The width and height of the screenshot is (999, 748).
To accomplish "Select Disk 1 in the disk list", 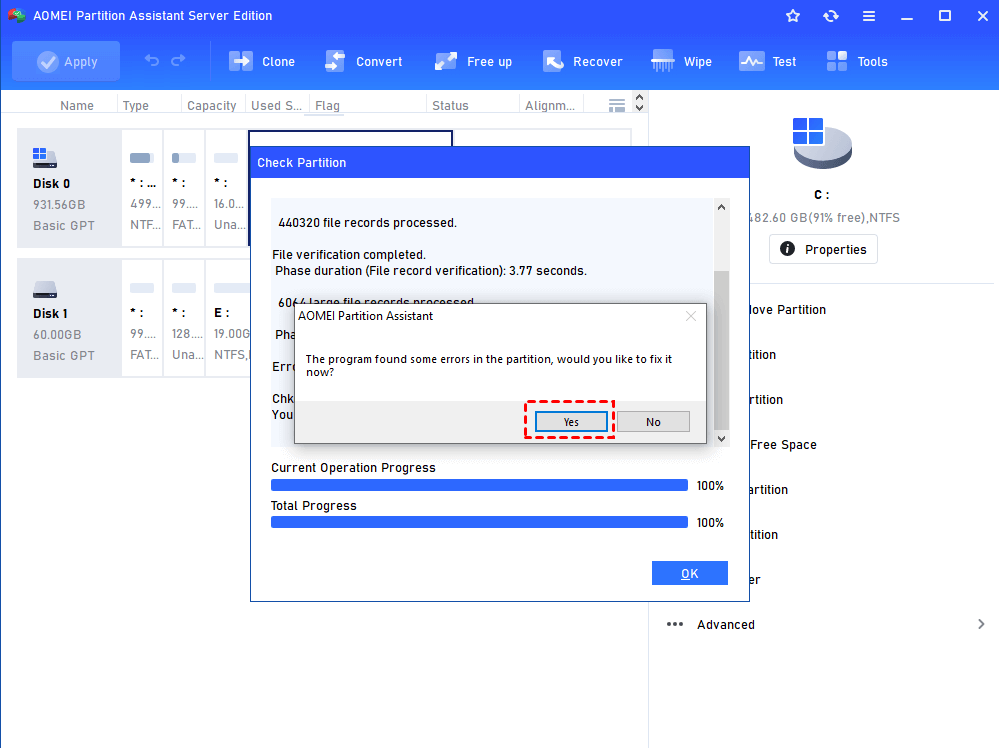I will 69,318.
